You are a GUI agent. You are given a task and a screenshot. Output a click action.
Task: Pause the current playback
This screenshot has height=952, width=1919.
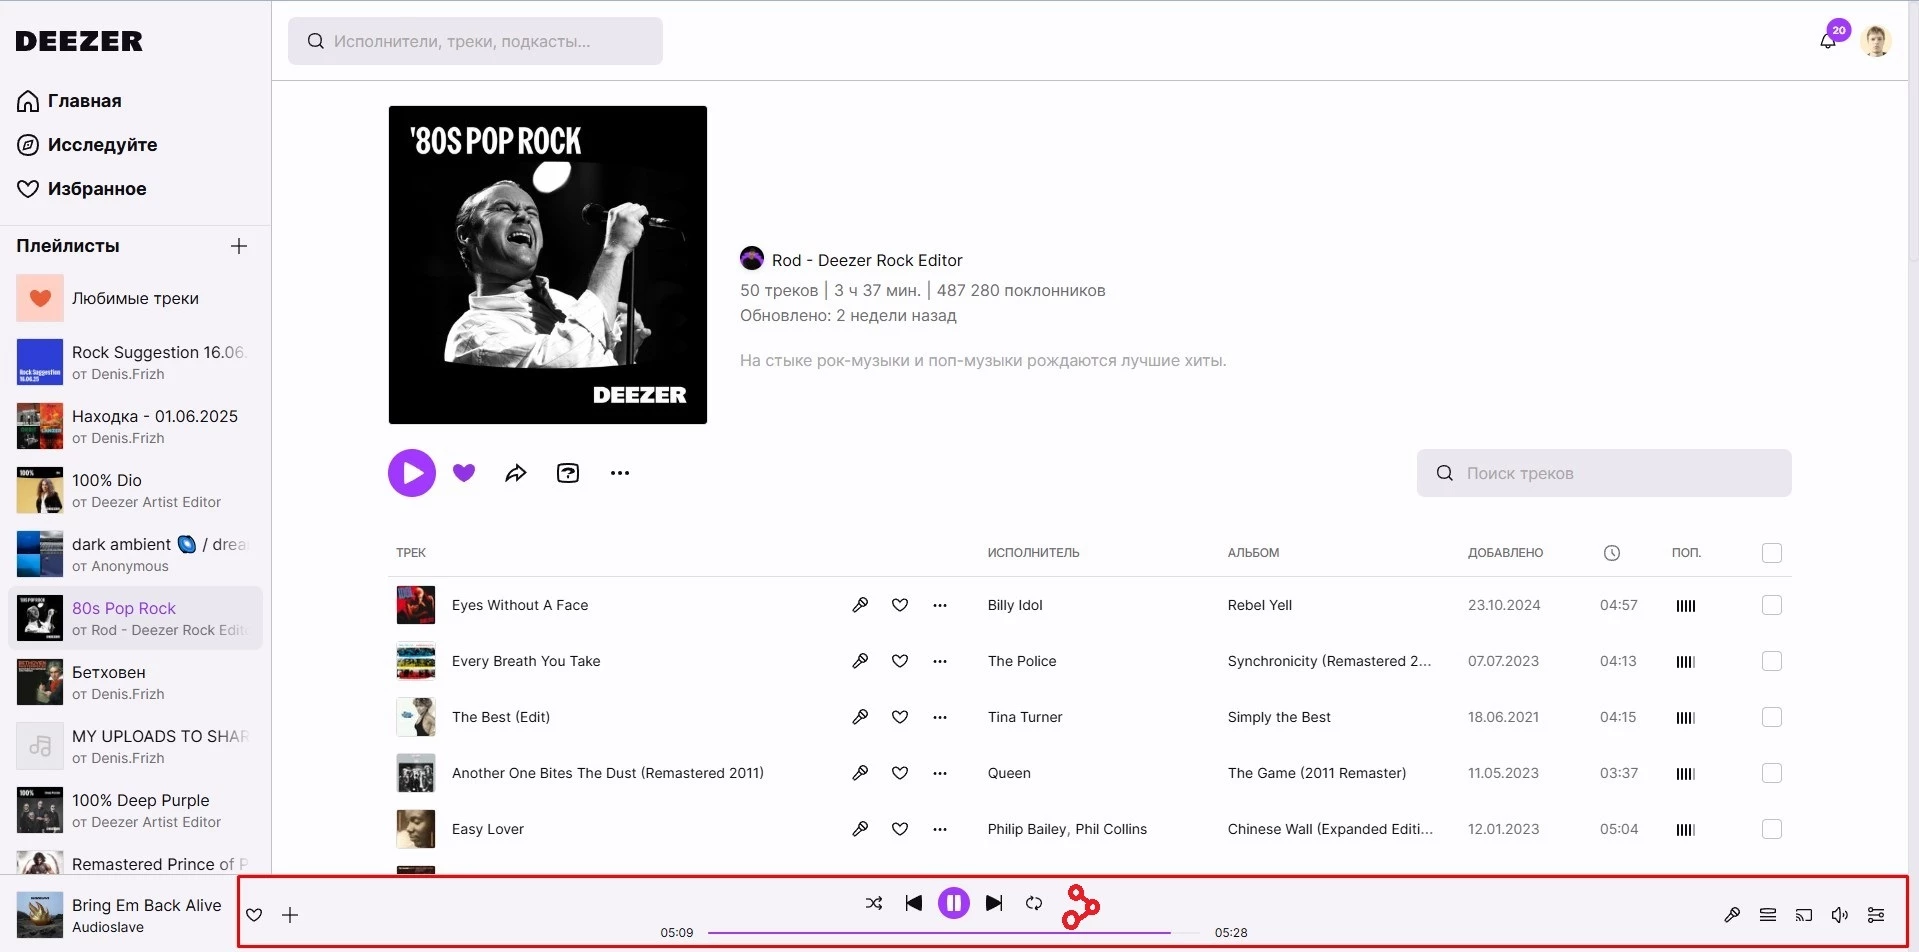coord(954,903)
